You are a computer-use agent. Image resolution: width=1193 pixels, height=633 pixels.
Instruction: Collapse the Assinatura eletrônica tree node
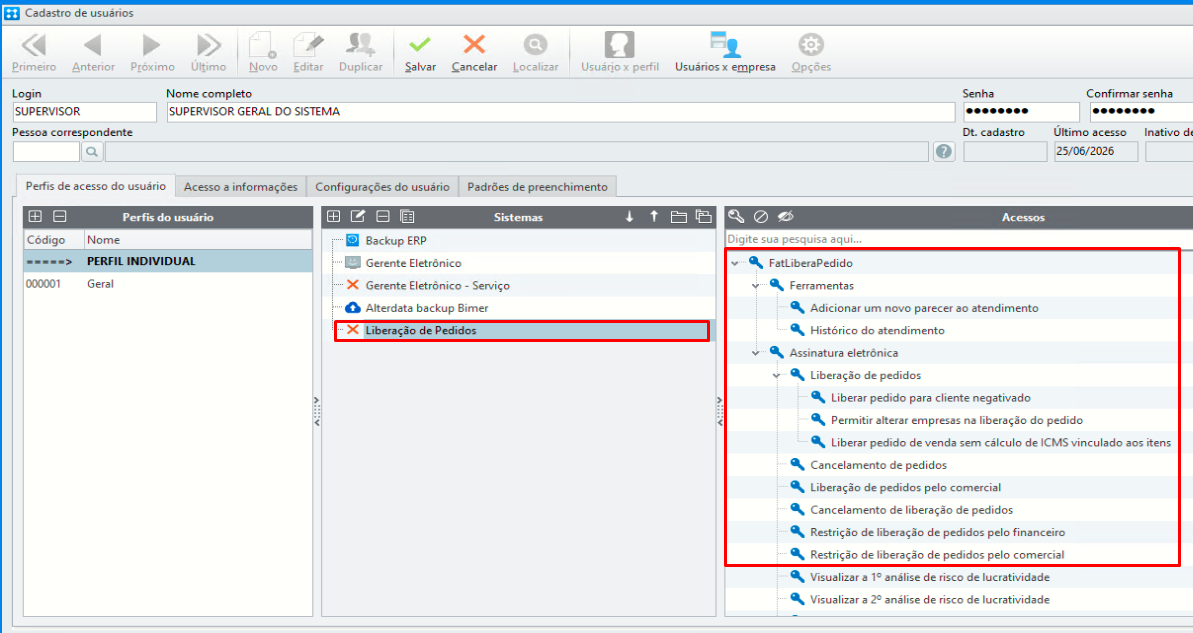coord(756,353)
